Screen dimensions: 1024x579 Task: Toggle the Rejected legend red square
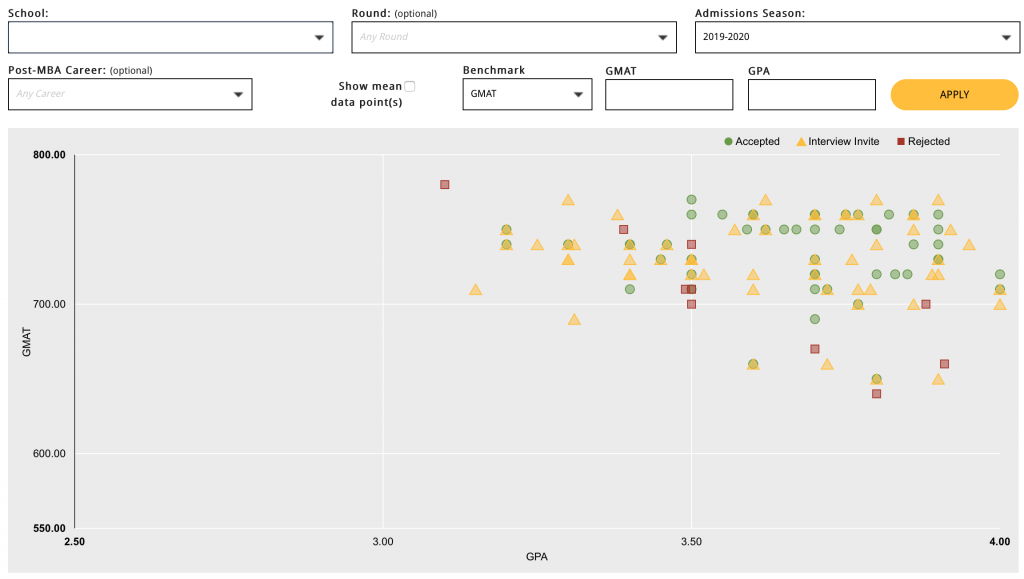[900, 142]
